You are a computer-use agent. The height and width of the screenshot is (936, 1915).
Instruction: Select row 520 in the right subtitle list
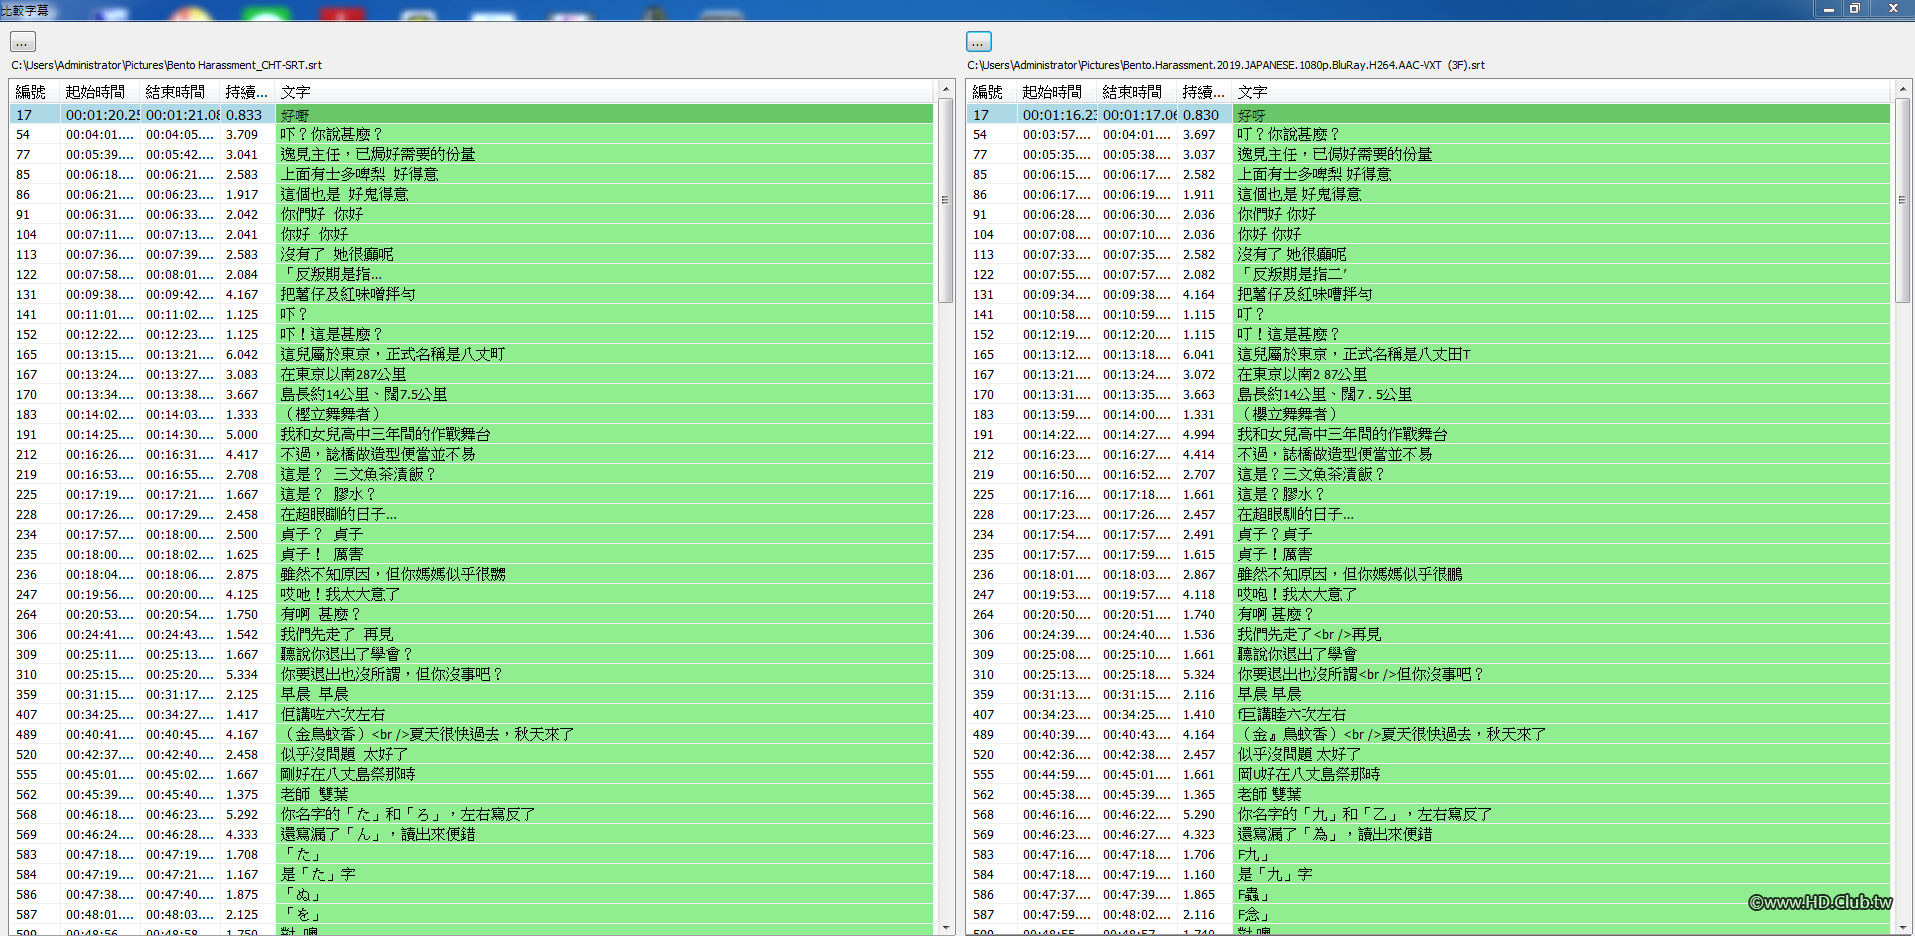tap(1429, 755)
